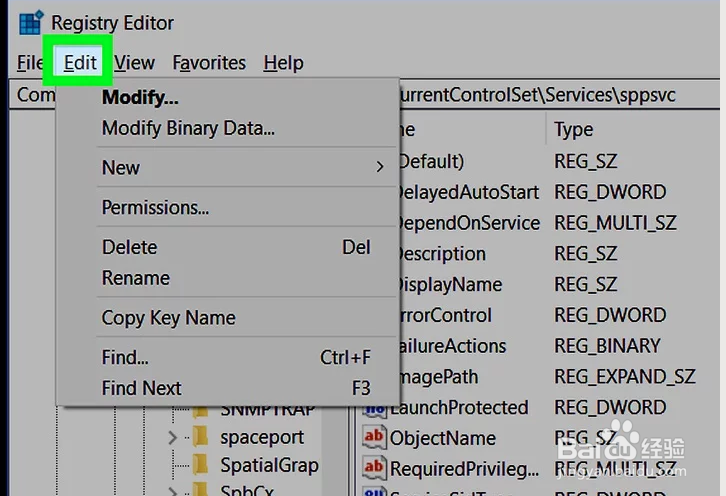Expand the spaceport tree key
The height and width of the screenshot is (496, 726).
click(x=173, y=437)
